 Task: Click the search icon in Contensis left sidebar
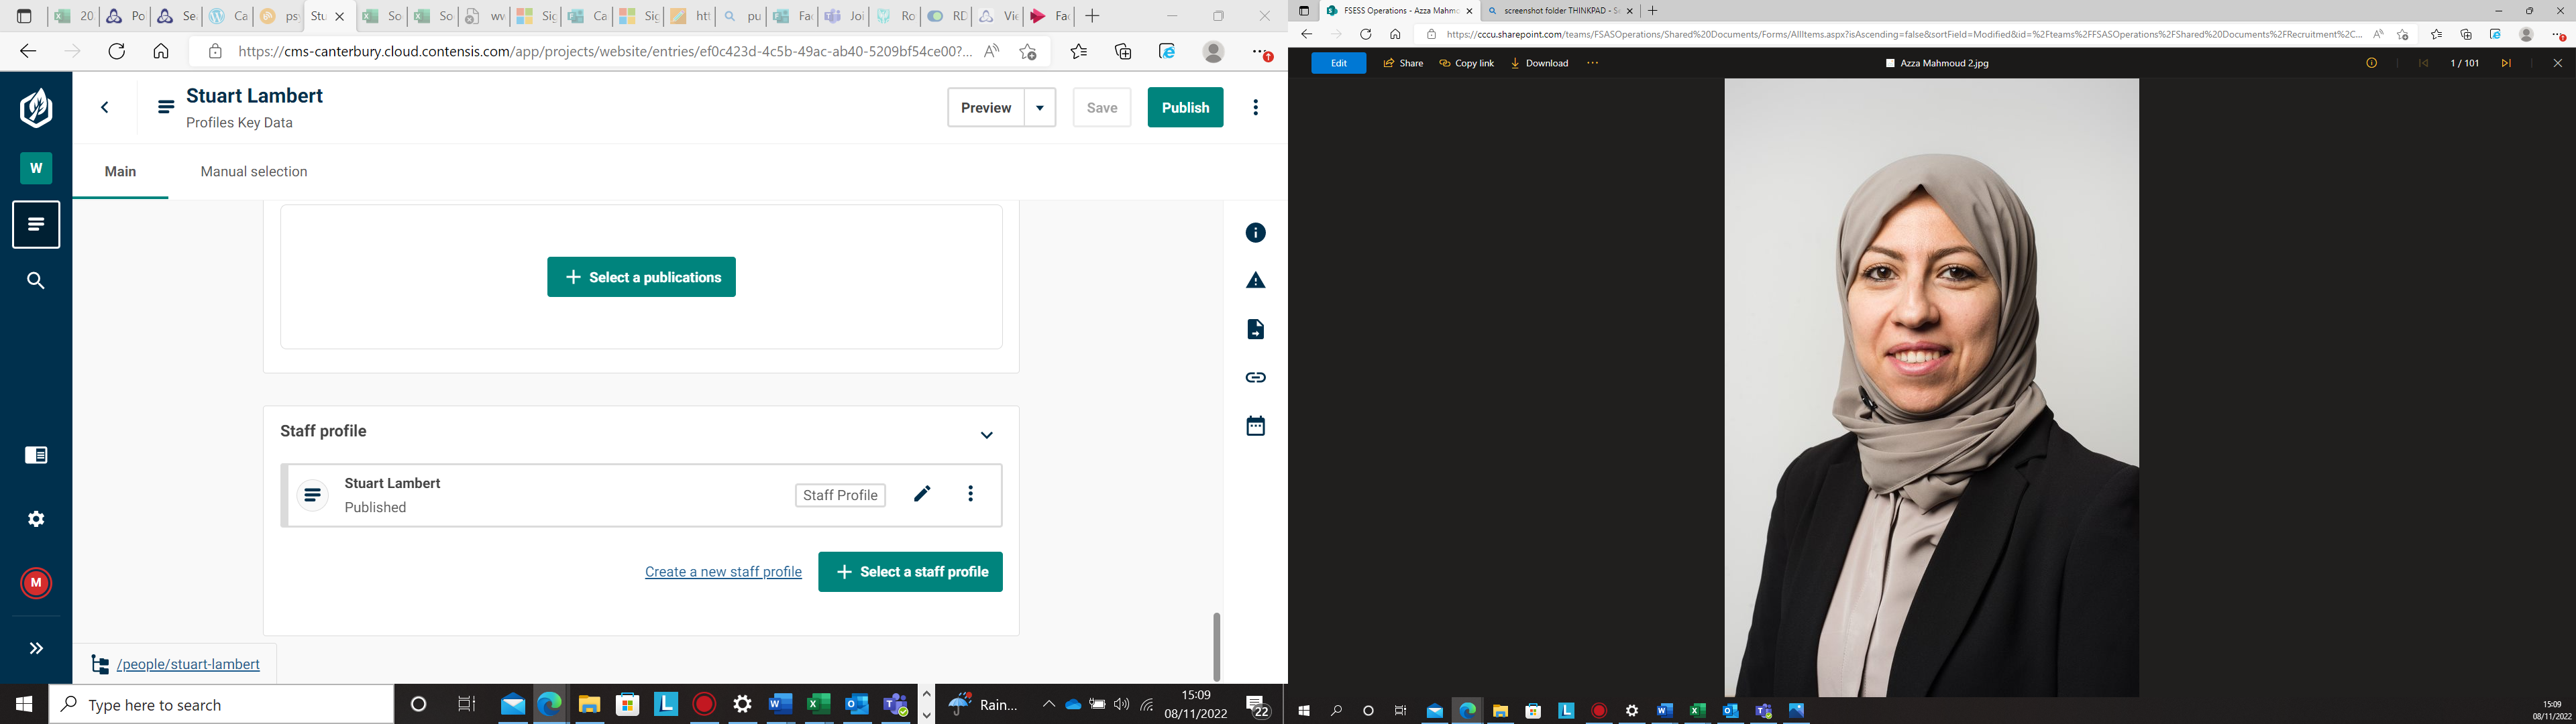coord(36,281)
